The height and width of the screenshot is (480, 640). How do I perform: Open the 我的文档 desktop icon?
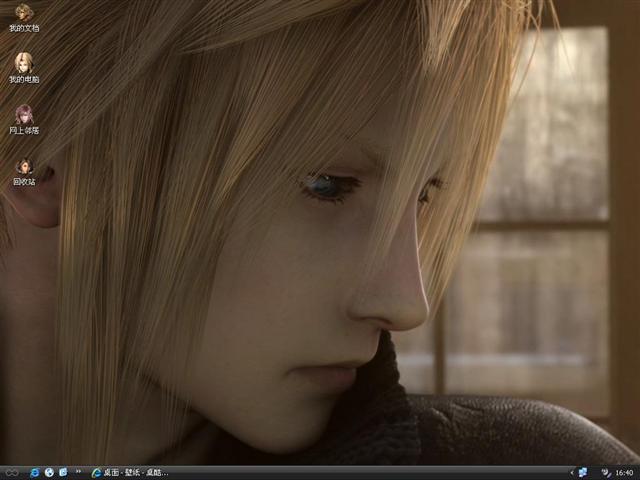click(24, 18)
